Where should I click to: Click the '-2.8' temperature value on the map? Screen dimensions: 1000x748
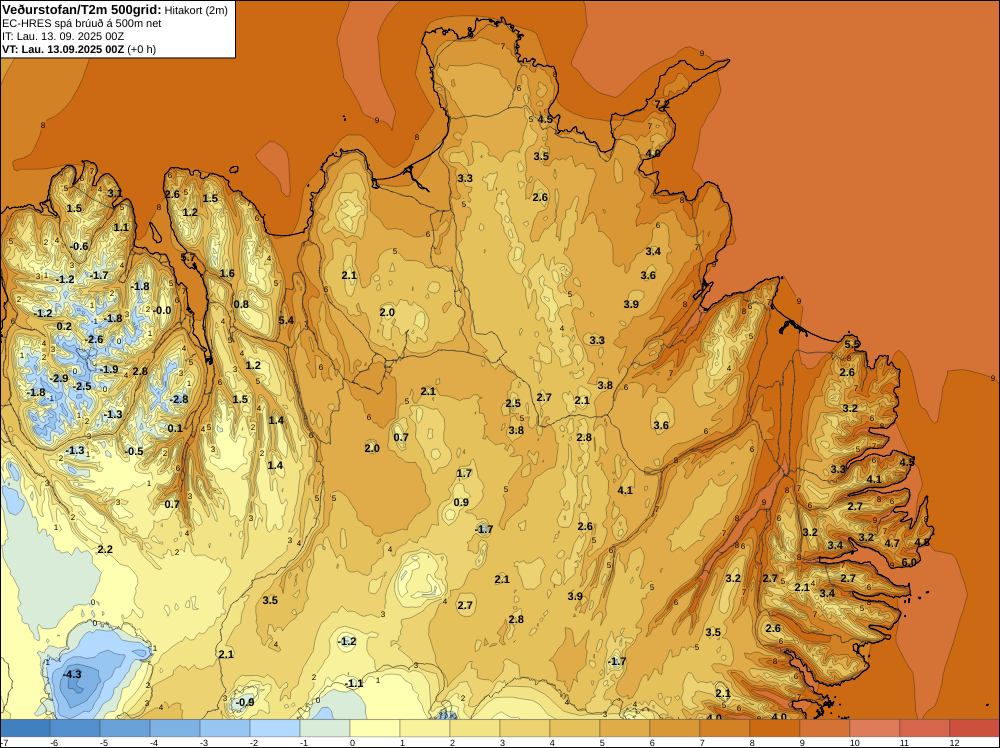pos(179,399)
